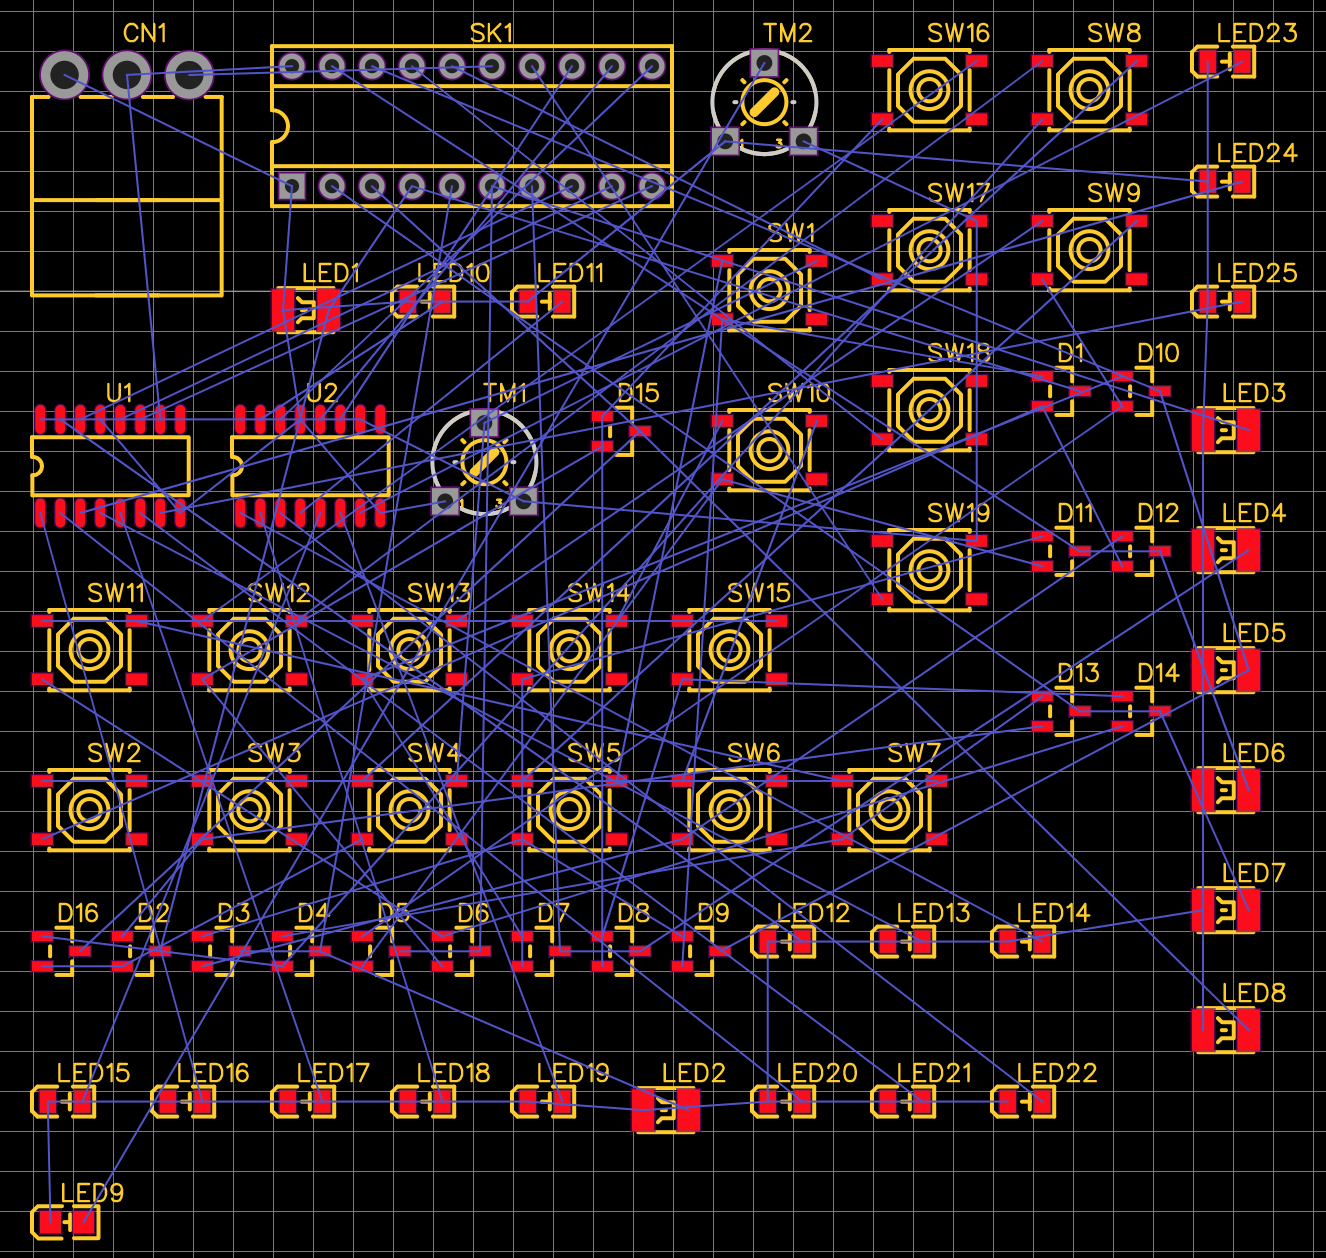Select the SW3 tactile switch footprint
Image resolution: width=1326 pixels, height=1258 pixels.
tap(249, 810)
